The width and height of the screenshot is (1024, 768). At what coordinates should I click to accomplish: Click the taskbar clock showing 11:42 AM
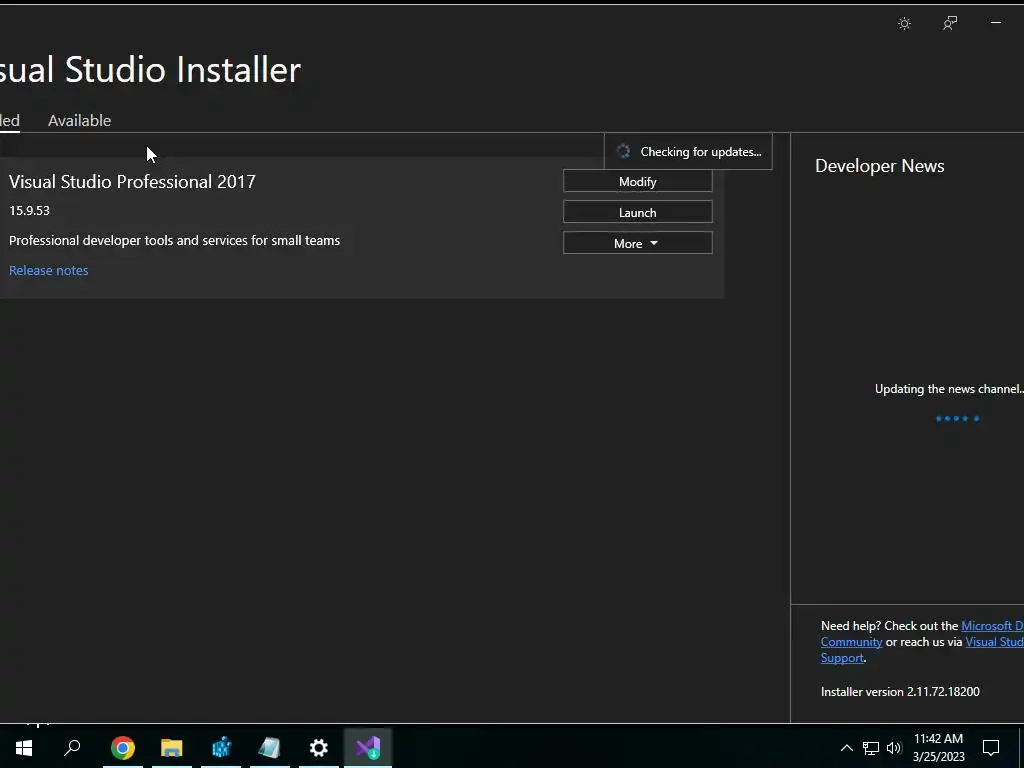(x=938, y=748)
